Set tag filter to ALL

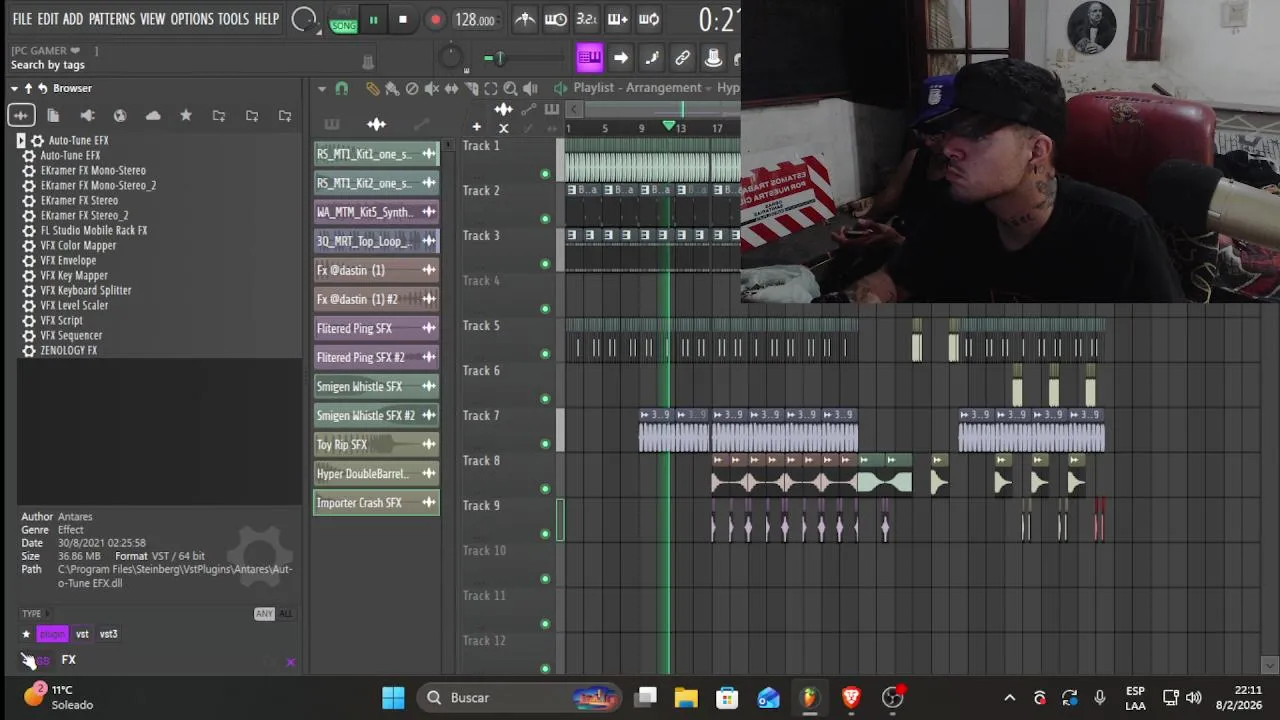286,614
